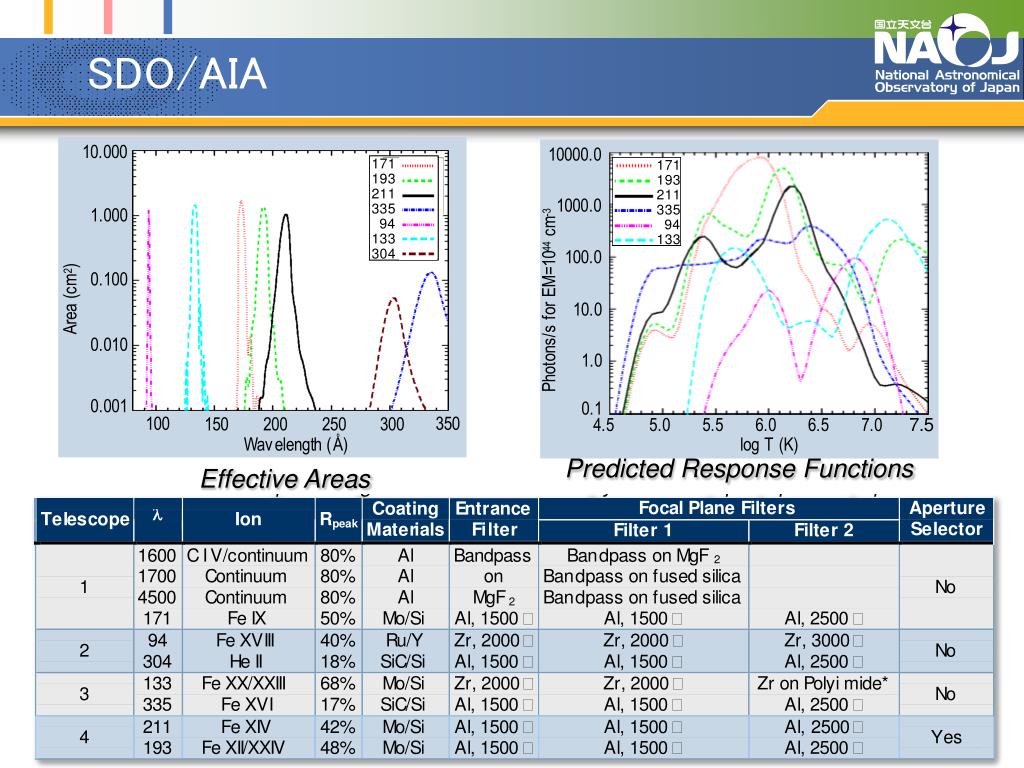Viewport: 1024px width, 768px height.
Task: Click the 'Predicted Response Functions' caption
Action: click(x=740, y=469)
